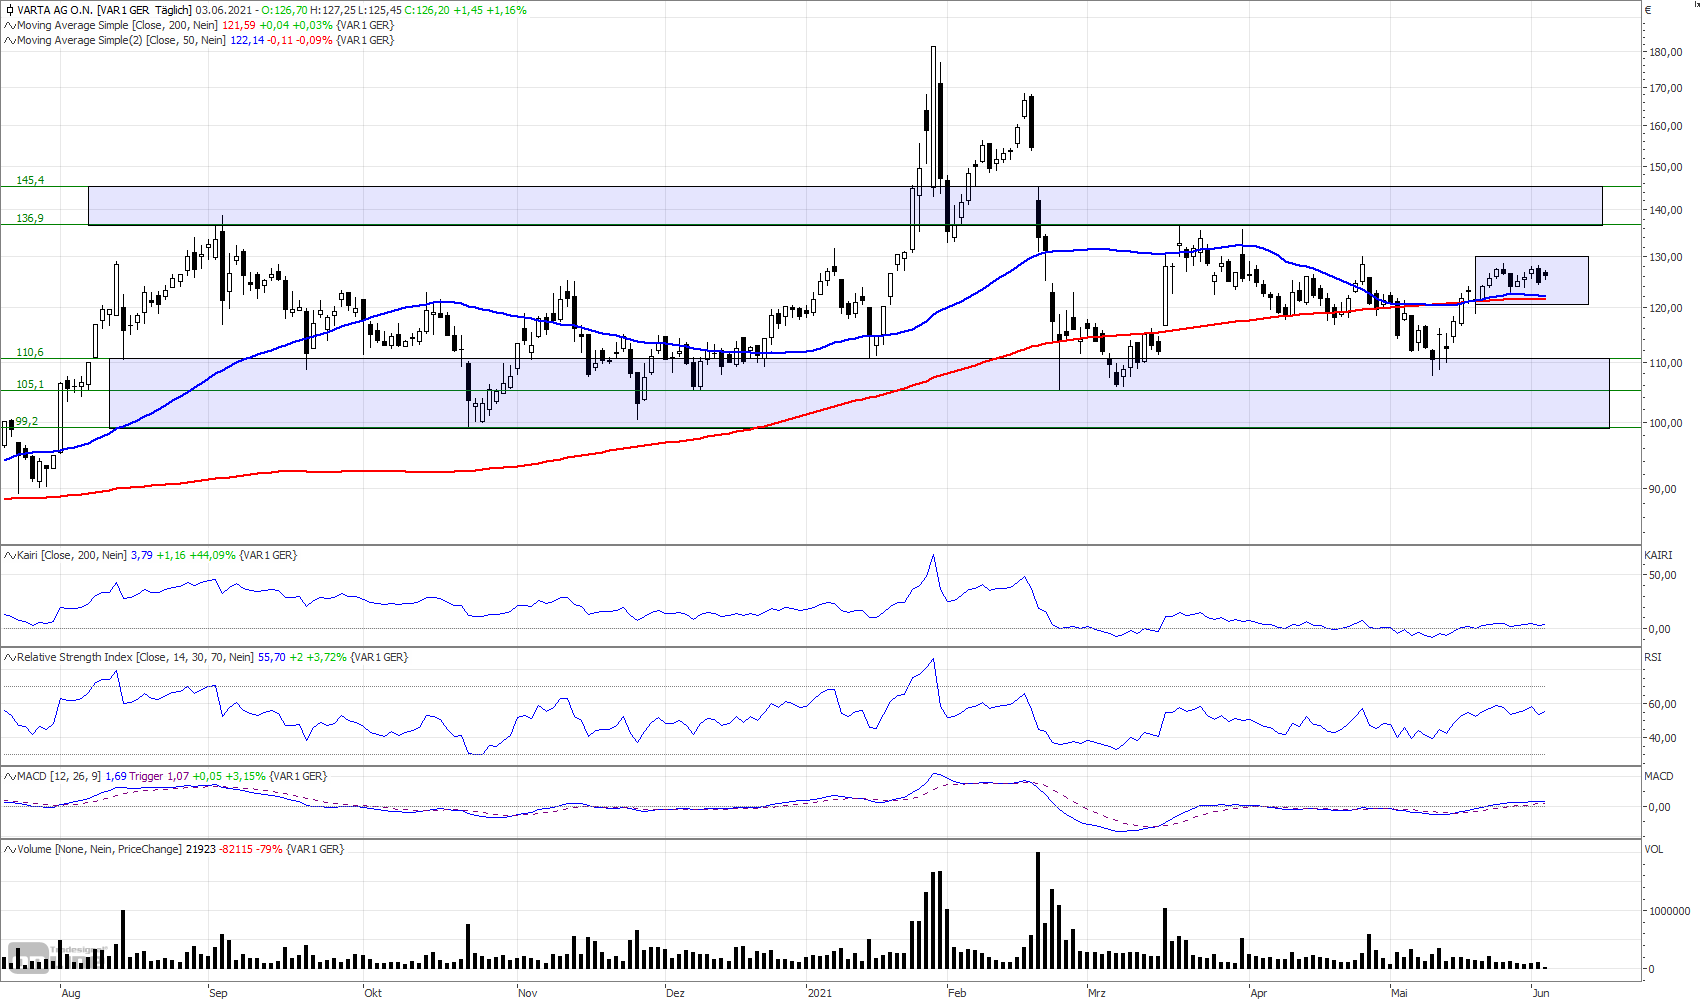Screen dimensions: 1700x1000
Task: Click the wave icon next to Volume label
Action: click(x=10, y=849)
